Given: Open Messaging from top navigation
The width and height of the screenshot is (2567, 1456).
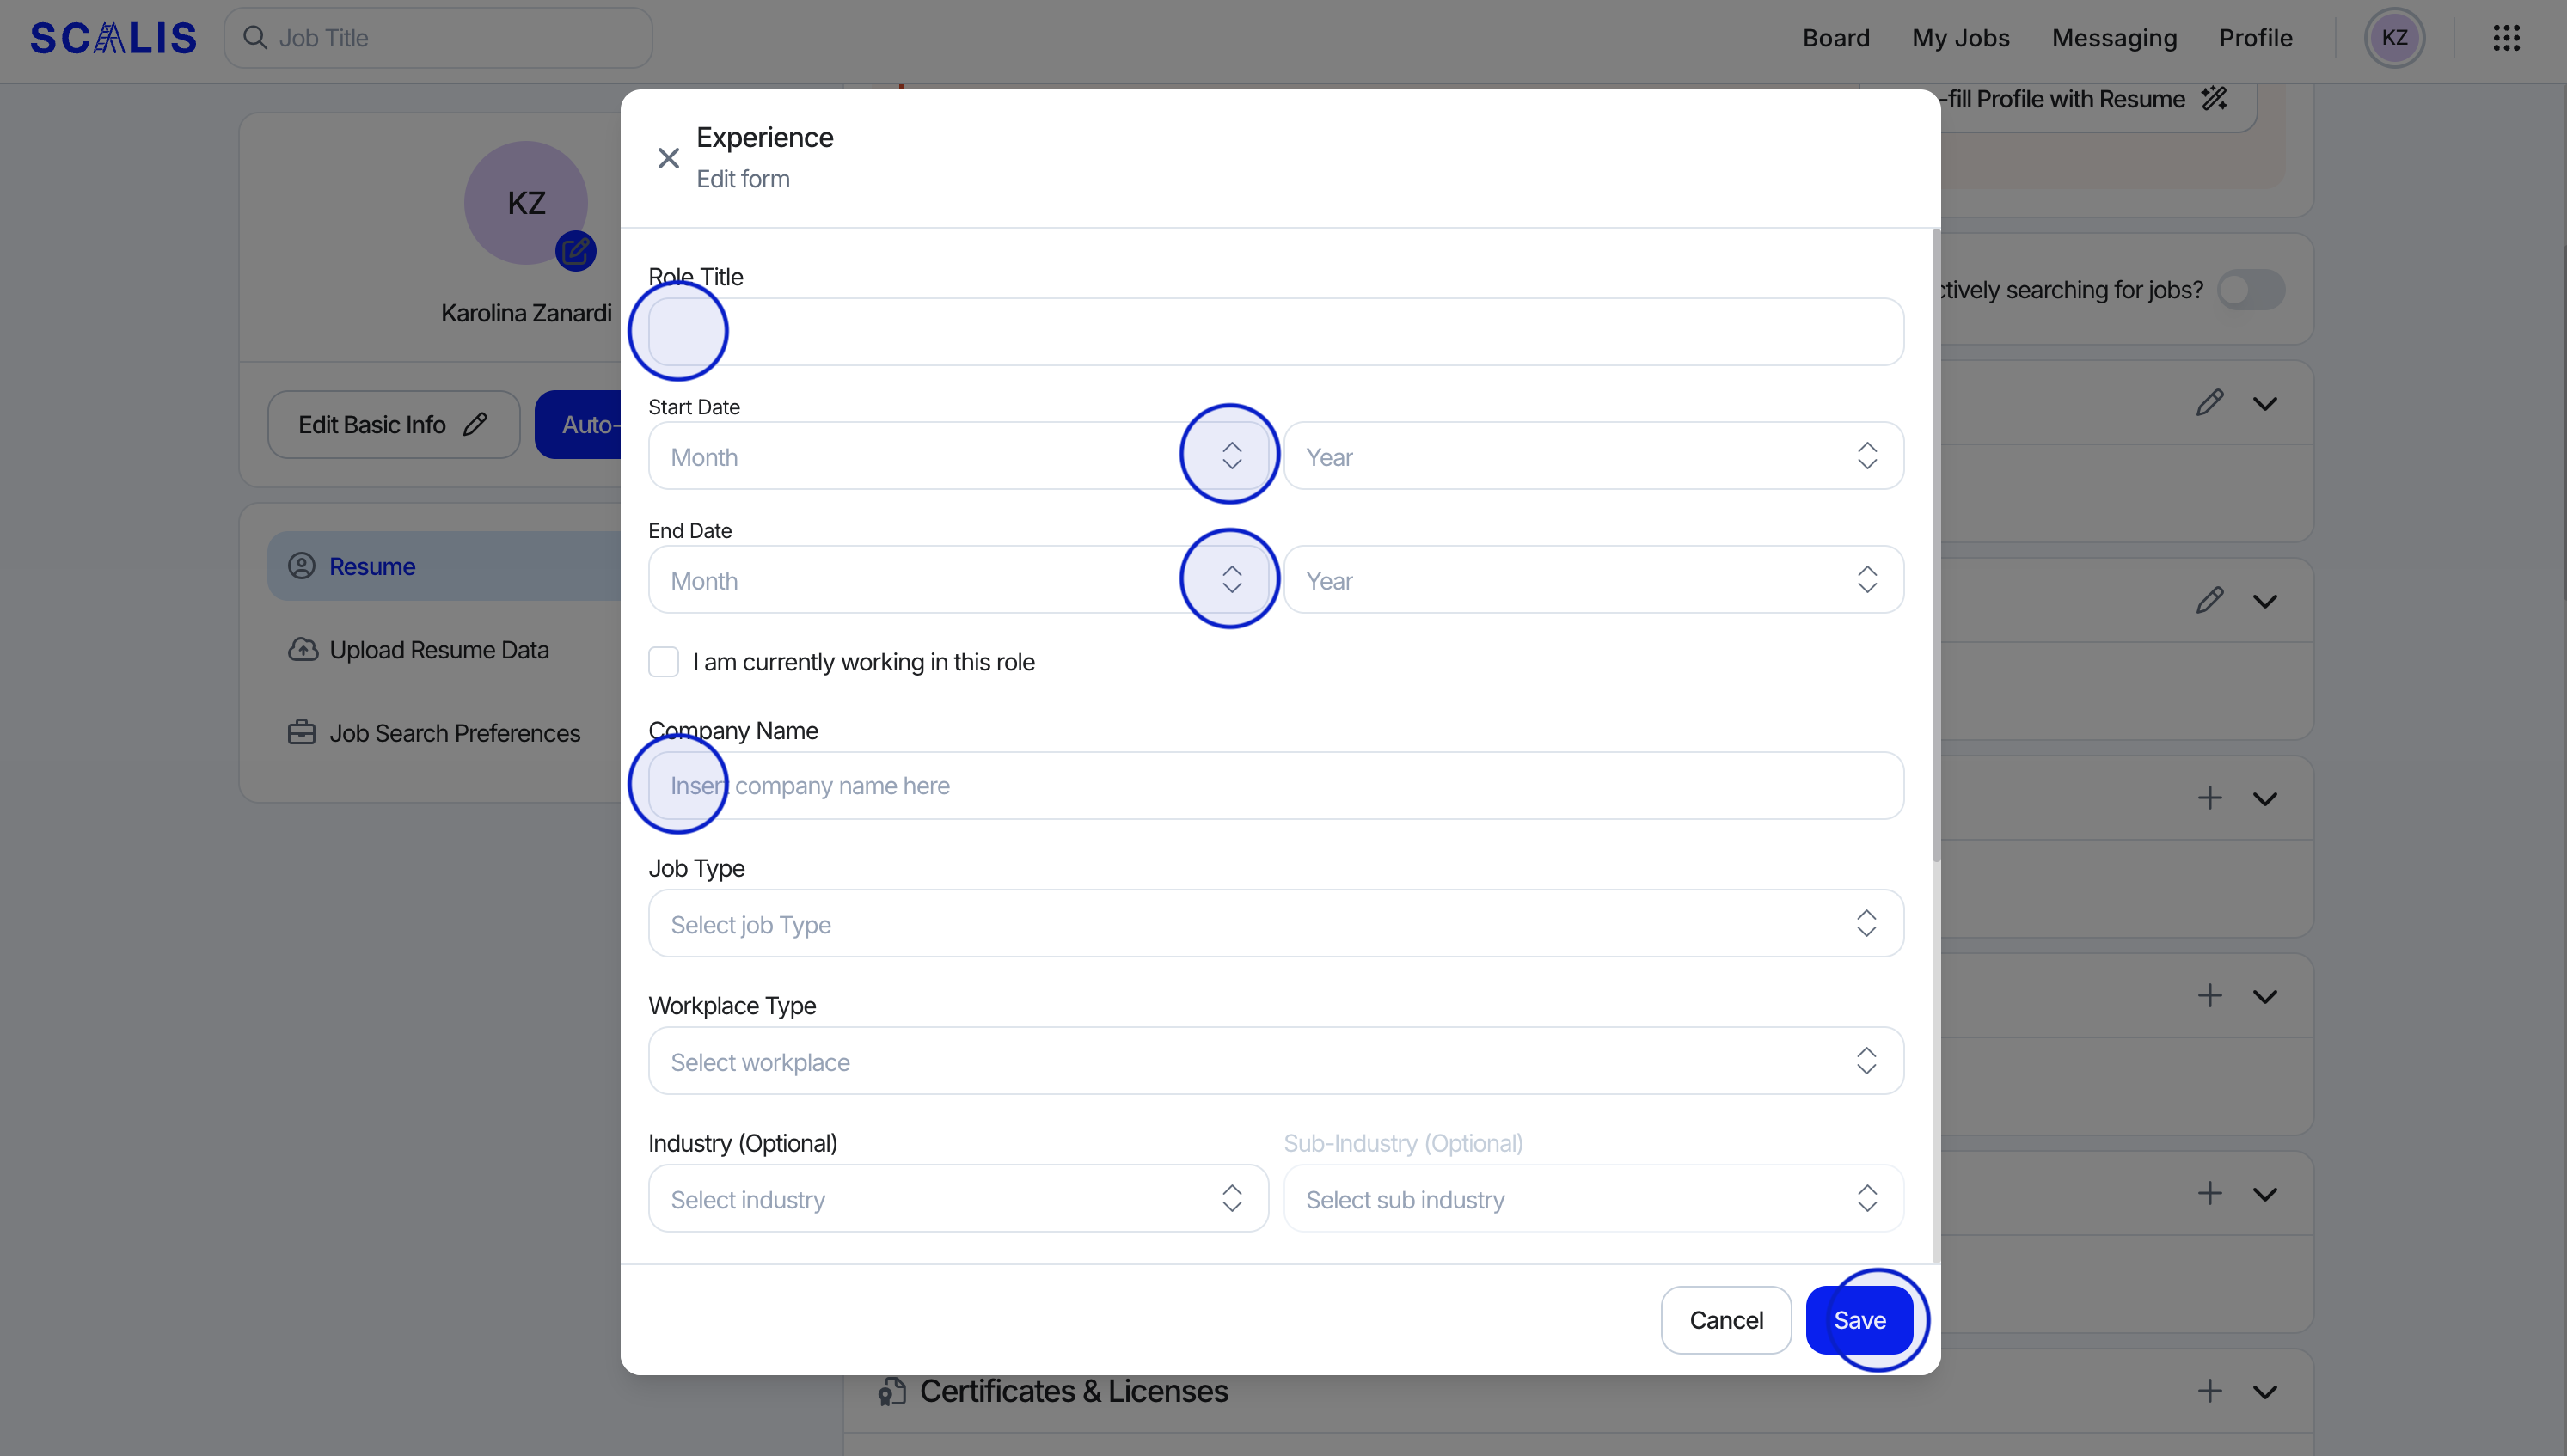Looking at the screenshot, I should (x=2114, y=38).
